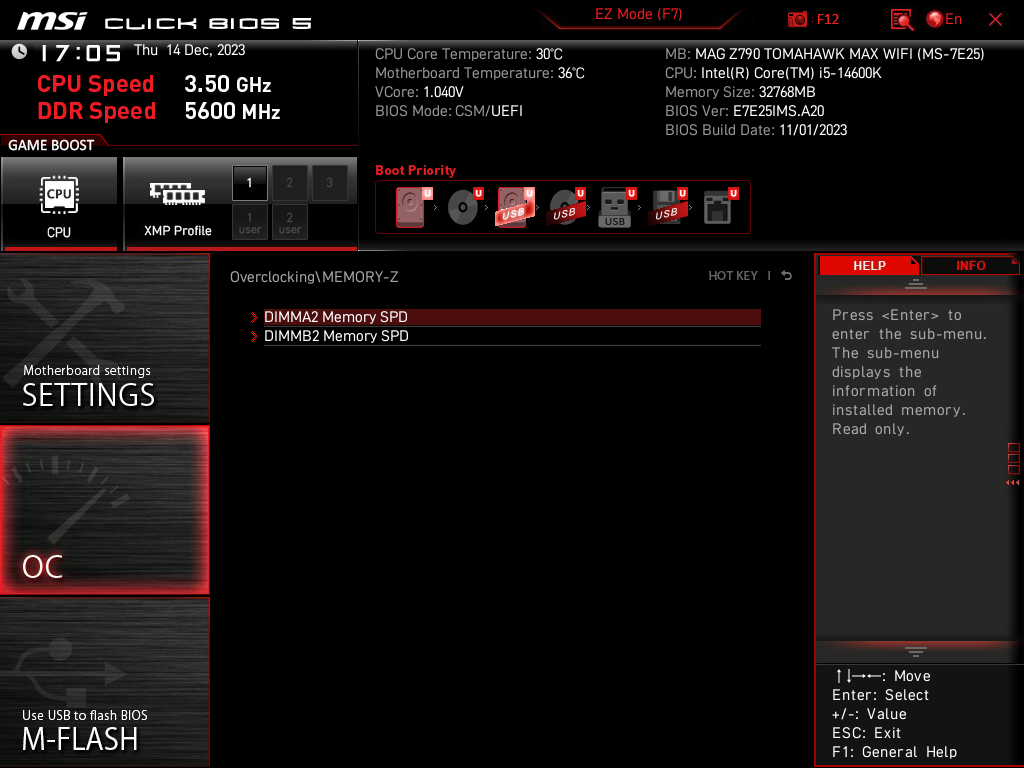This screenshot has height=768, width=1024.
Task: Open DIMMA2 Memory SPD sub-menu
Action: [512, 317]
